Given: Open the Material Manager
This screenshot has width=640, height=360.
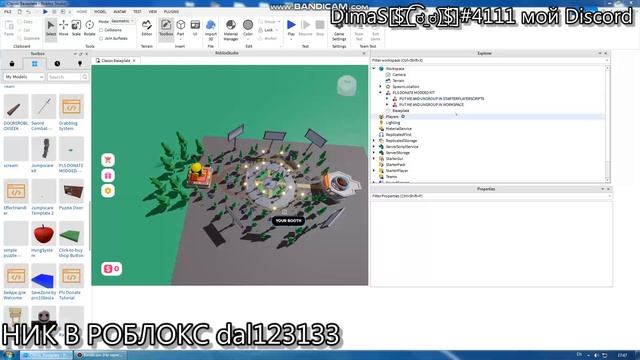Looking at the screenshot, I should 231,29.
